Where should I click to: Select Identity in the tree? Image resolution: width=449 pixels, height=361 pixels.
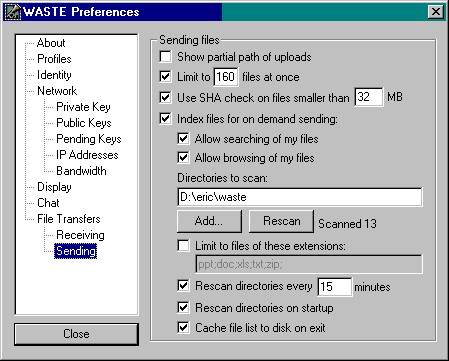pyautogui.click(x=54, y=75)
